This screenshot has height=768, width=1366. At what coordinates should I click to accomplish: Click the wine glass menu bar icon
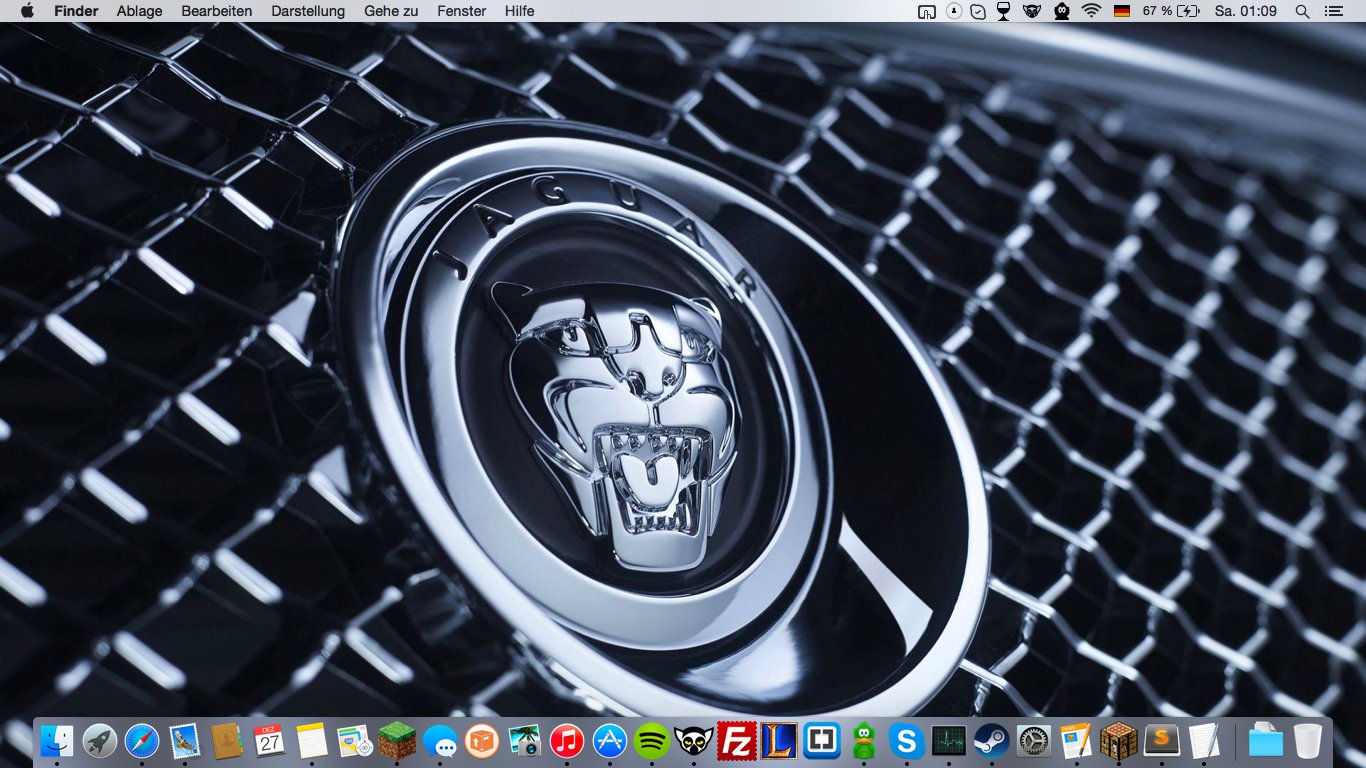click(x=1003, y=11)
